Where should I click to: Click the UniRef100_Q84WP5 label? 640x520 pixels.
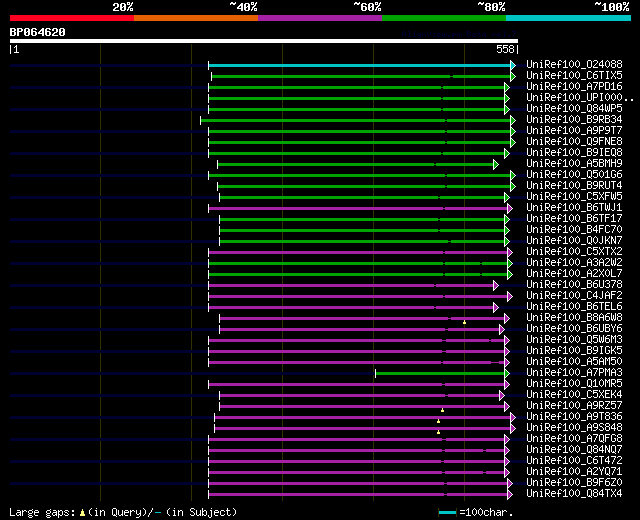tap(574, 109)
